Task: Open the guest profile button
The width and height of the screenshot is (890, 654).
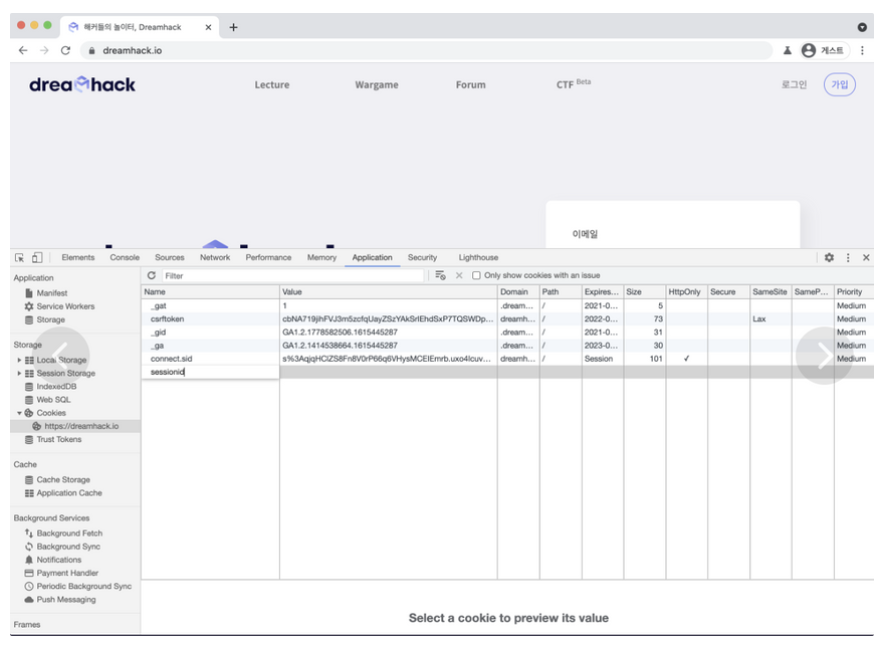Action: (824, 51)
